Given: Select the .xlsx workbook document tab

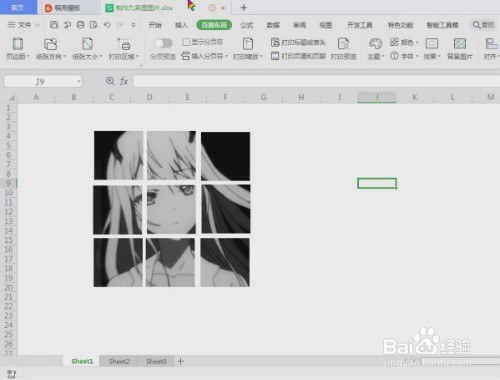Looking at the screenshot, I should [x=144, y=8].
